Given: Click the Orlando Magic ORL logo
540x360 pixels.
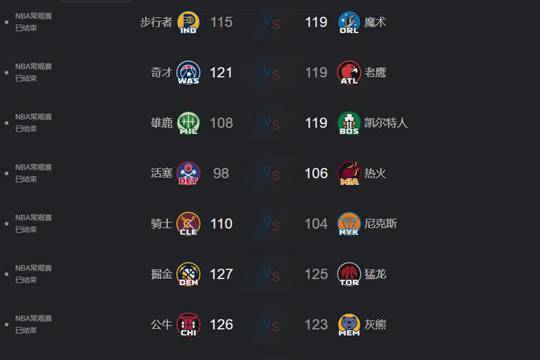Looking at the screenshot, I should (349, 22).
